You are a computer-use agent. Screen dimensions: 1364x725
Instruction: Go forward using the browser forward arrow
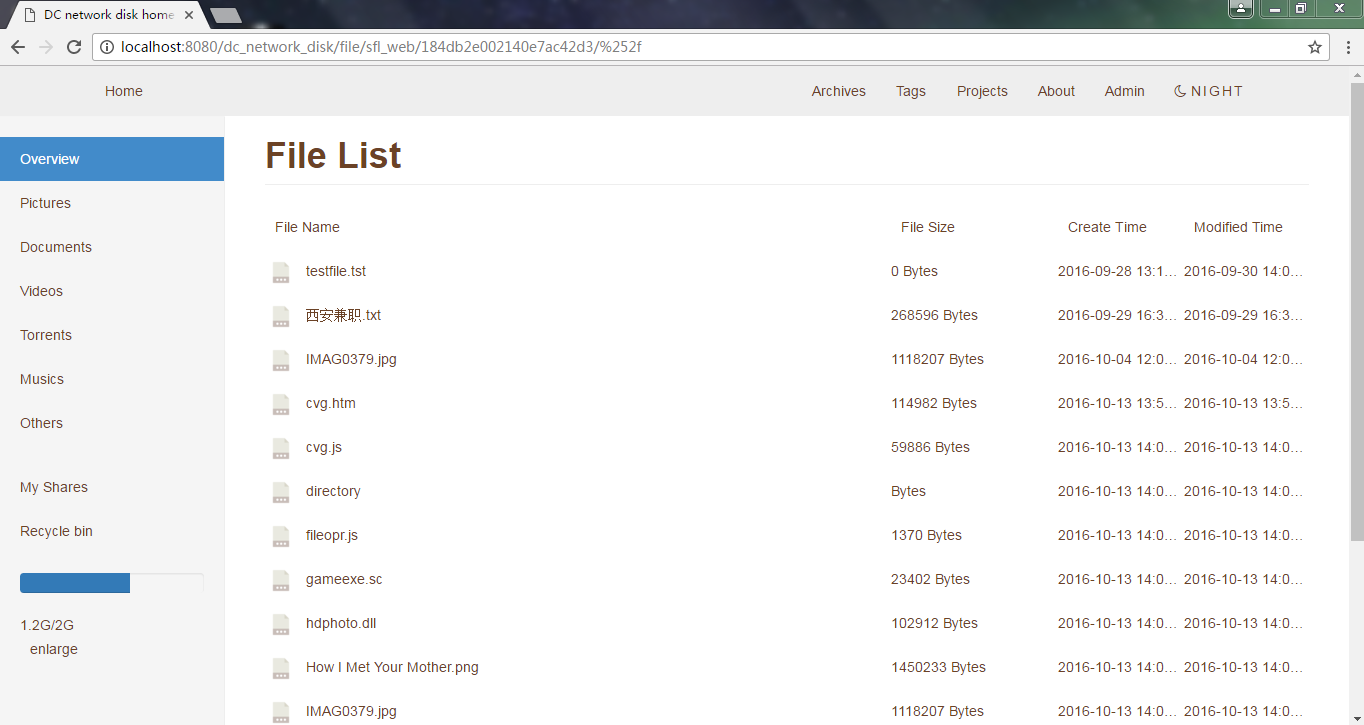click(x=46, y=47)
